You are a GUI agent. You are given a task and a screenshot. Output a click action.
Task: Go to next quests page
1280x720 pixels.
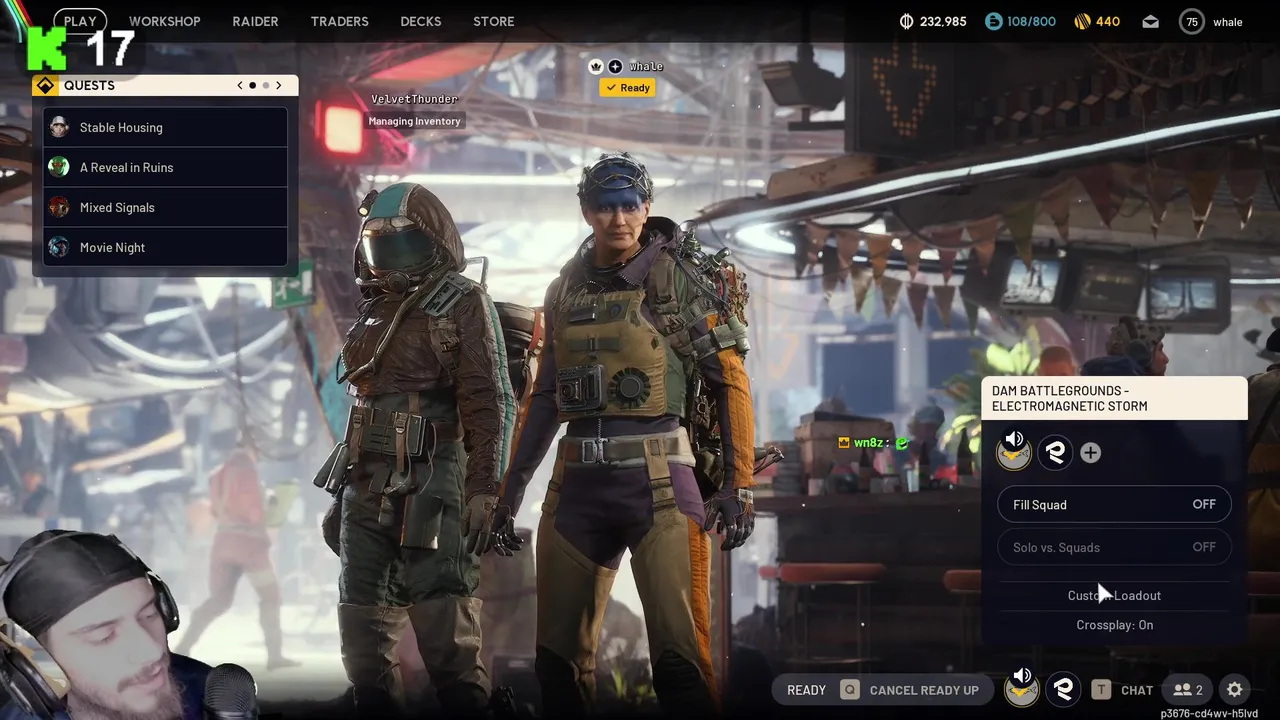point(279,85)
